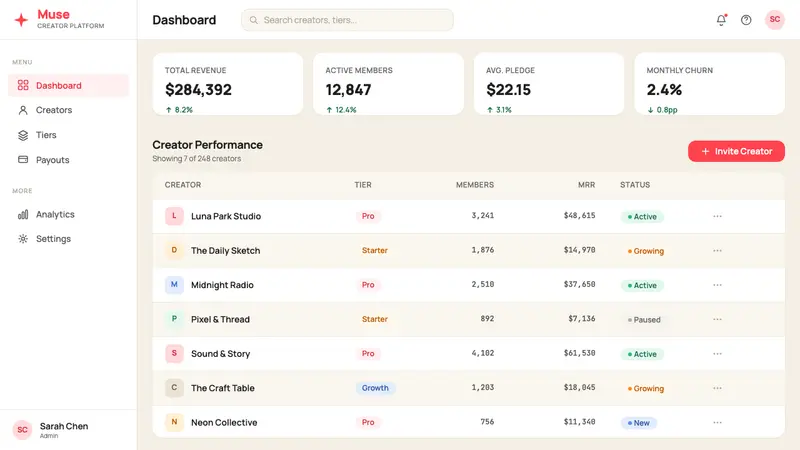Select The Daily Sketch name
800x450 pixels.
226,251
